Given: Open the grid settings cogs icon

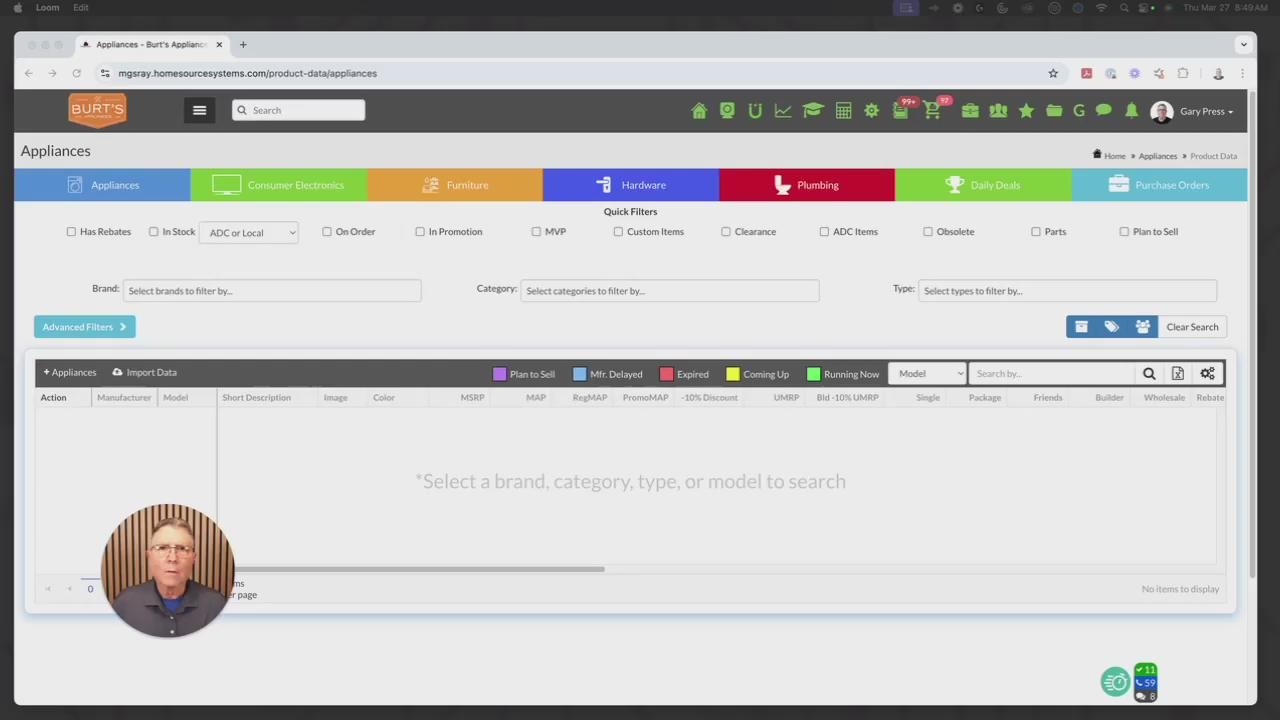Looking at the screenshot, I should [1207, 374].
